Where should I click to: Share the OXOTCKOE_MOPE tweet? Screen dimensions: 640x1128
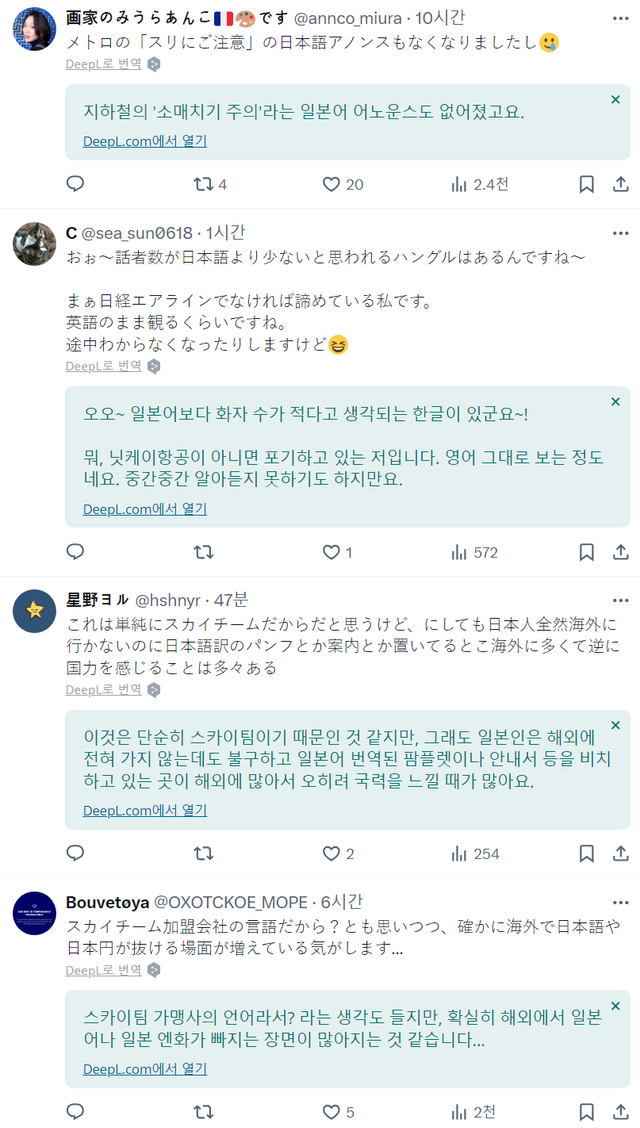(x=620, y=1111)
